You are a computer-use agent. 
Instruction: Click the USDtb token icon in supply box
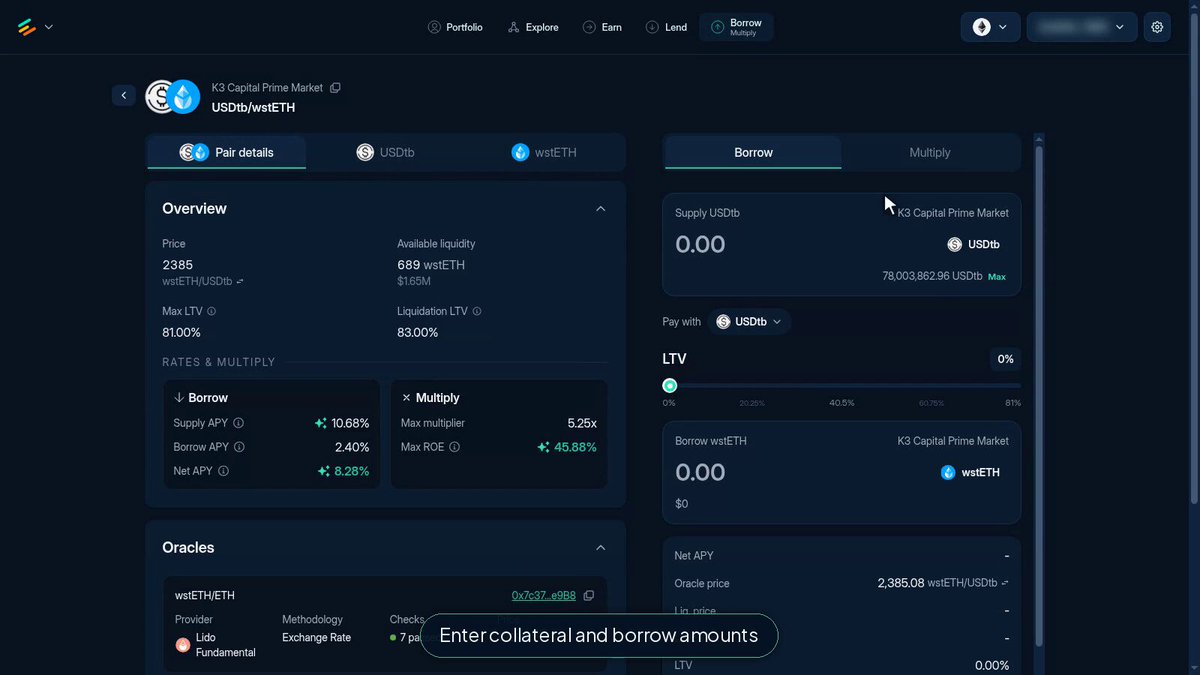tap(954, 244)
